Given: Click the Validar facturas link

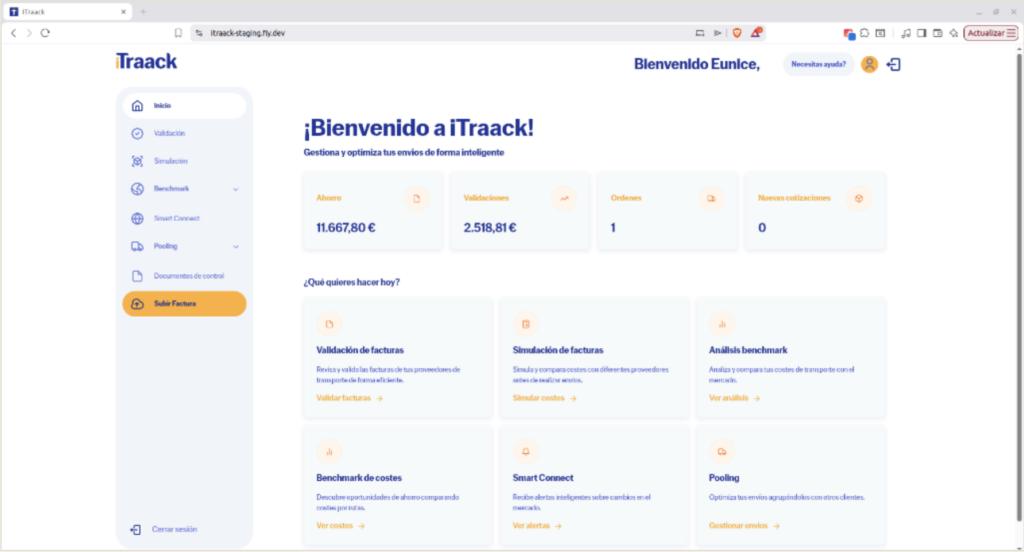Looking at the screenshot, I should 349,398.
